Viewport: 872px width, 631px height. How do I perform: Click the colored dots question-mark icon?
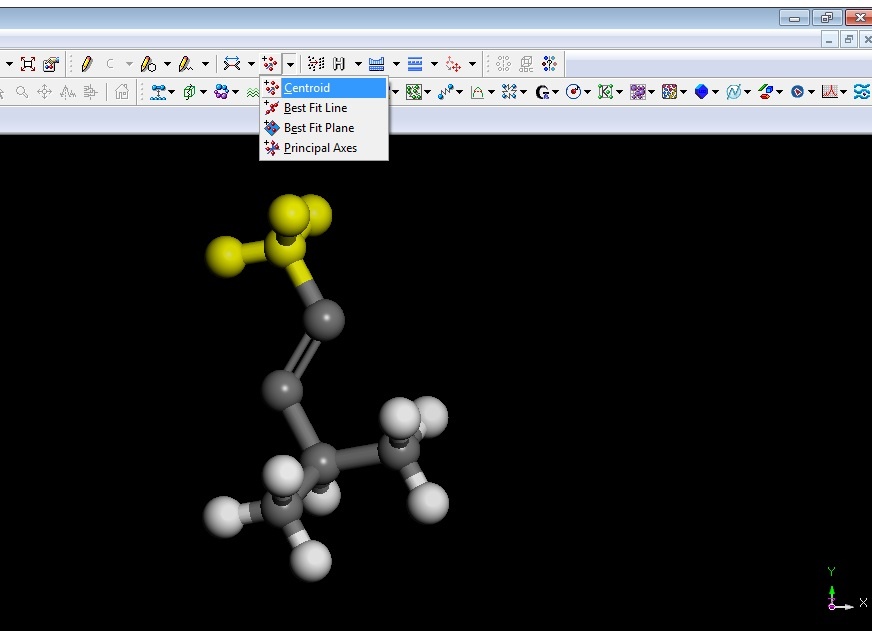549,64
